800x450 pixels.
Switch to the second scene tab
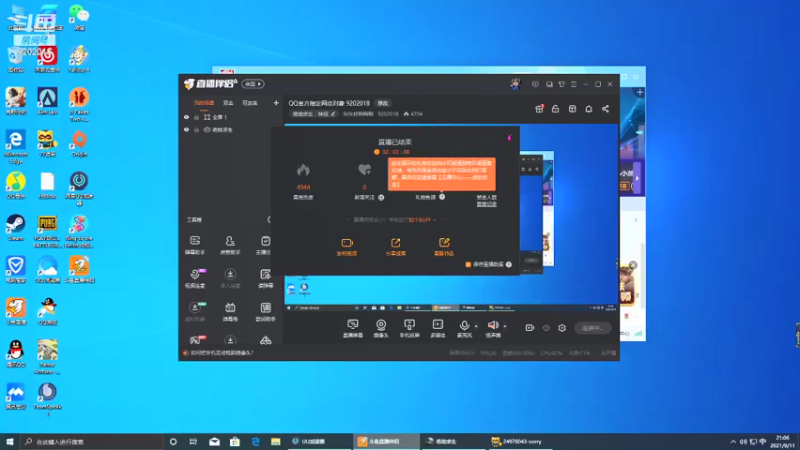(x=228, y=103)
